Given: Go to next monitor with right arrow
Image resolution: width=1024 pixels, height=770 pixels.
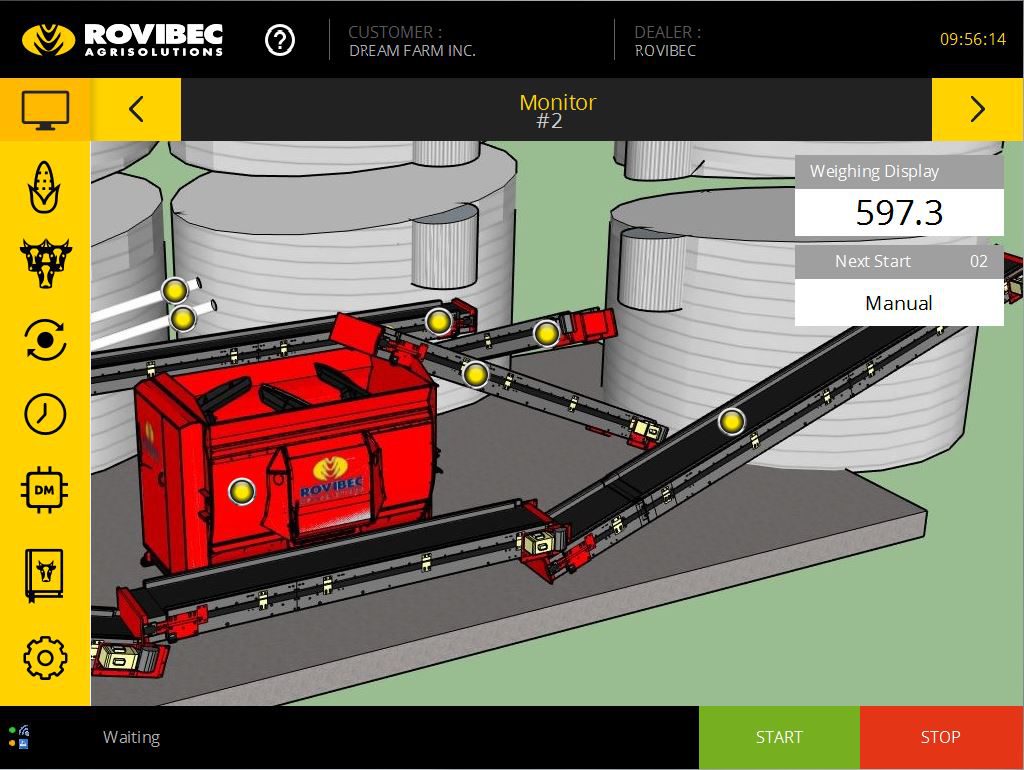Looking at the screenshot, I should pyautogui.click(x=977, y=109).
